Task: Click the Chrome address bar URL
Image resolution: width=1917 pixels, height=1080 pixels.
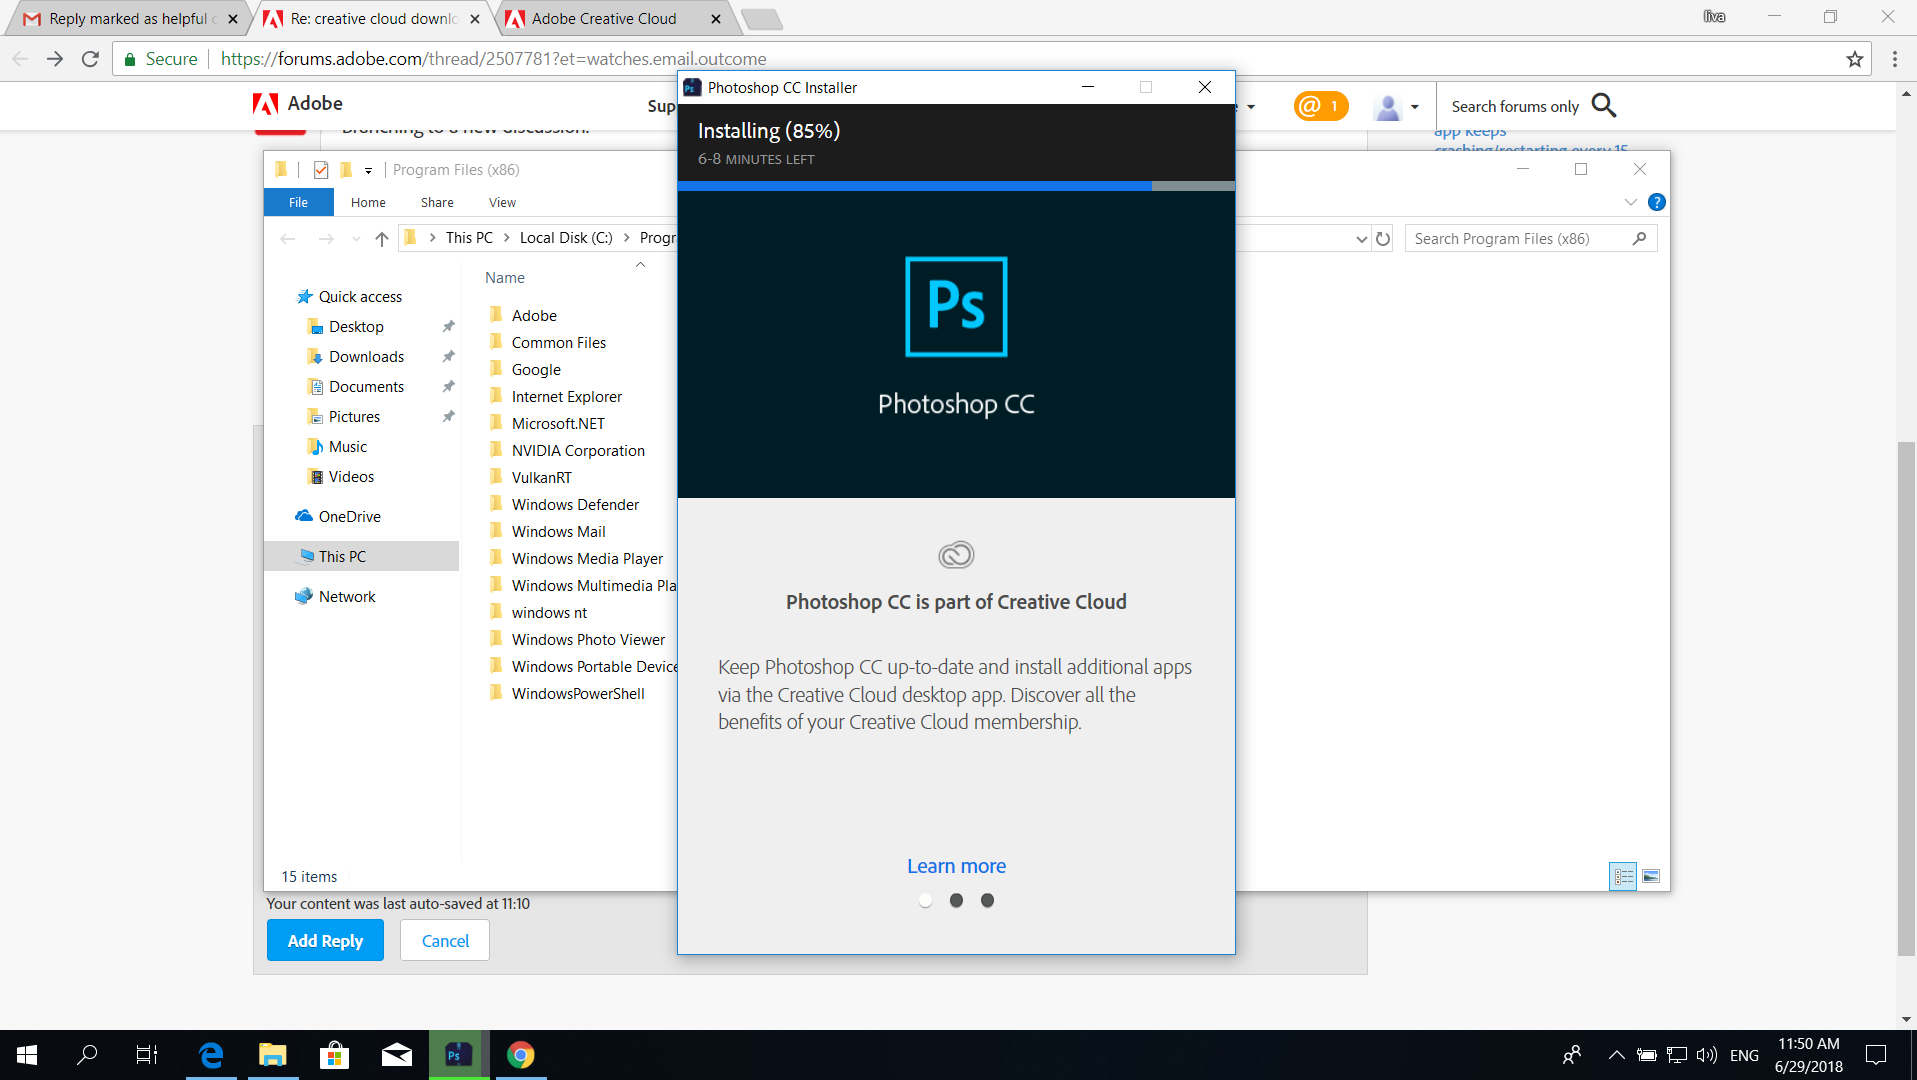Action: (x=493, y=59)
